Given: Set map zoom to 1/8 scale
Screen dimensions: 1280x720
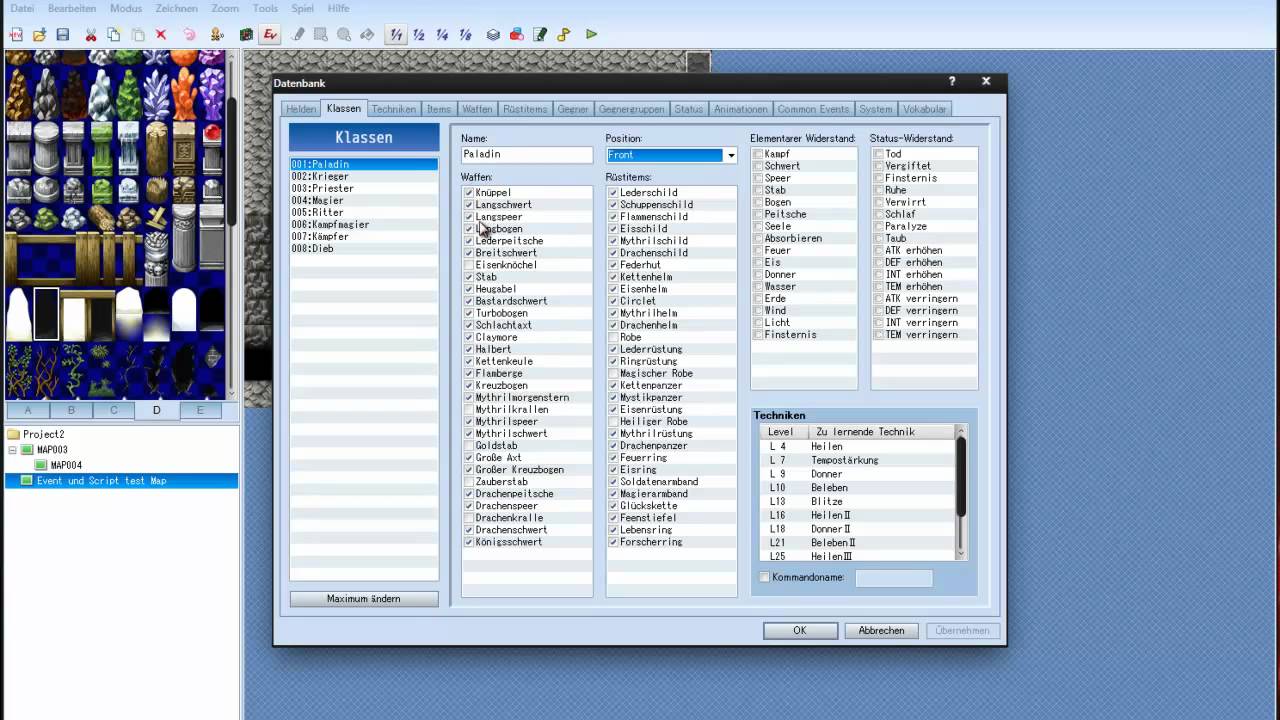Looking at the screenshot, I should pyautogui.click(x=465, y=34).
